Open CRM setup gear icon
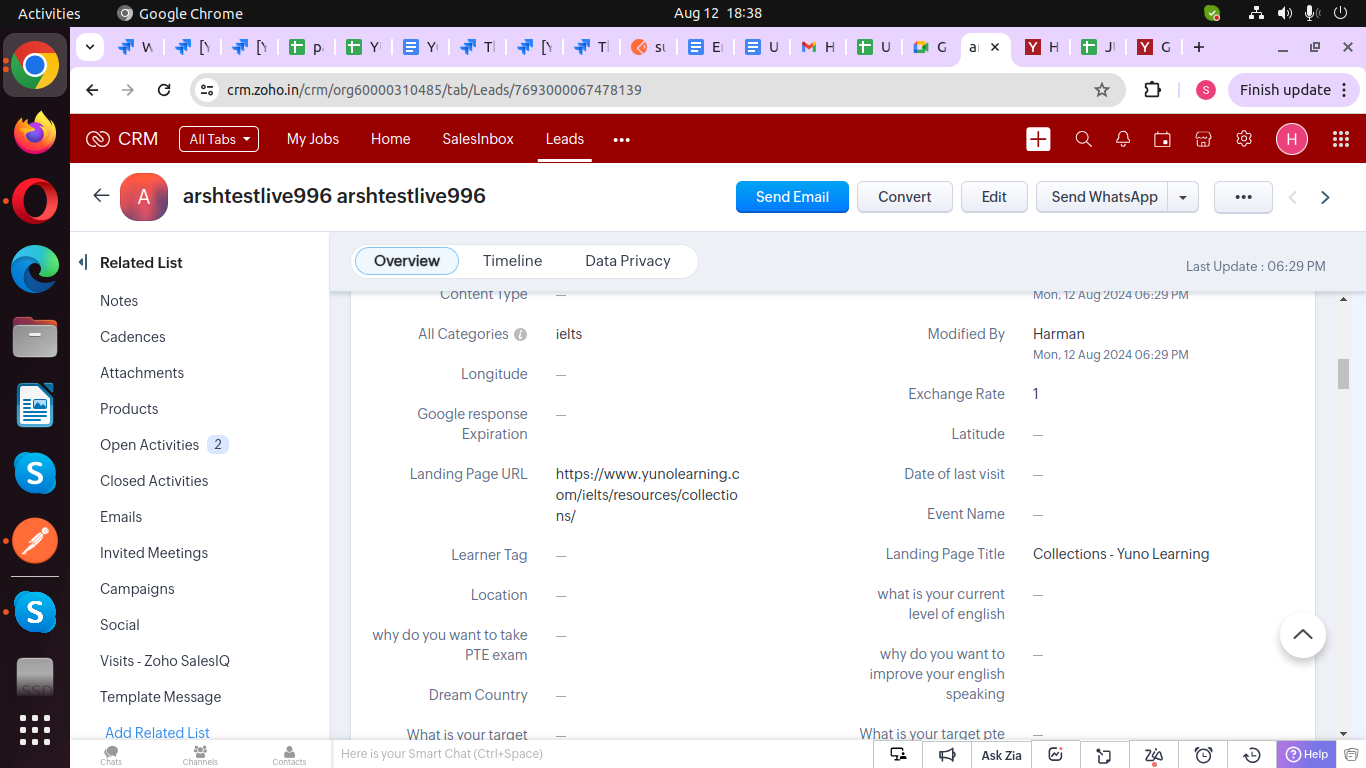1366x768 pixels. click(1244, 139)
